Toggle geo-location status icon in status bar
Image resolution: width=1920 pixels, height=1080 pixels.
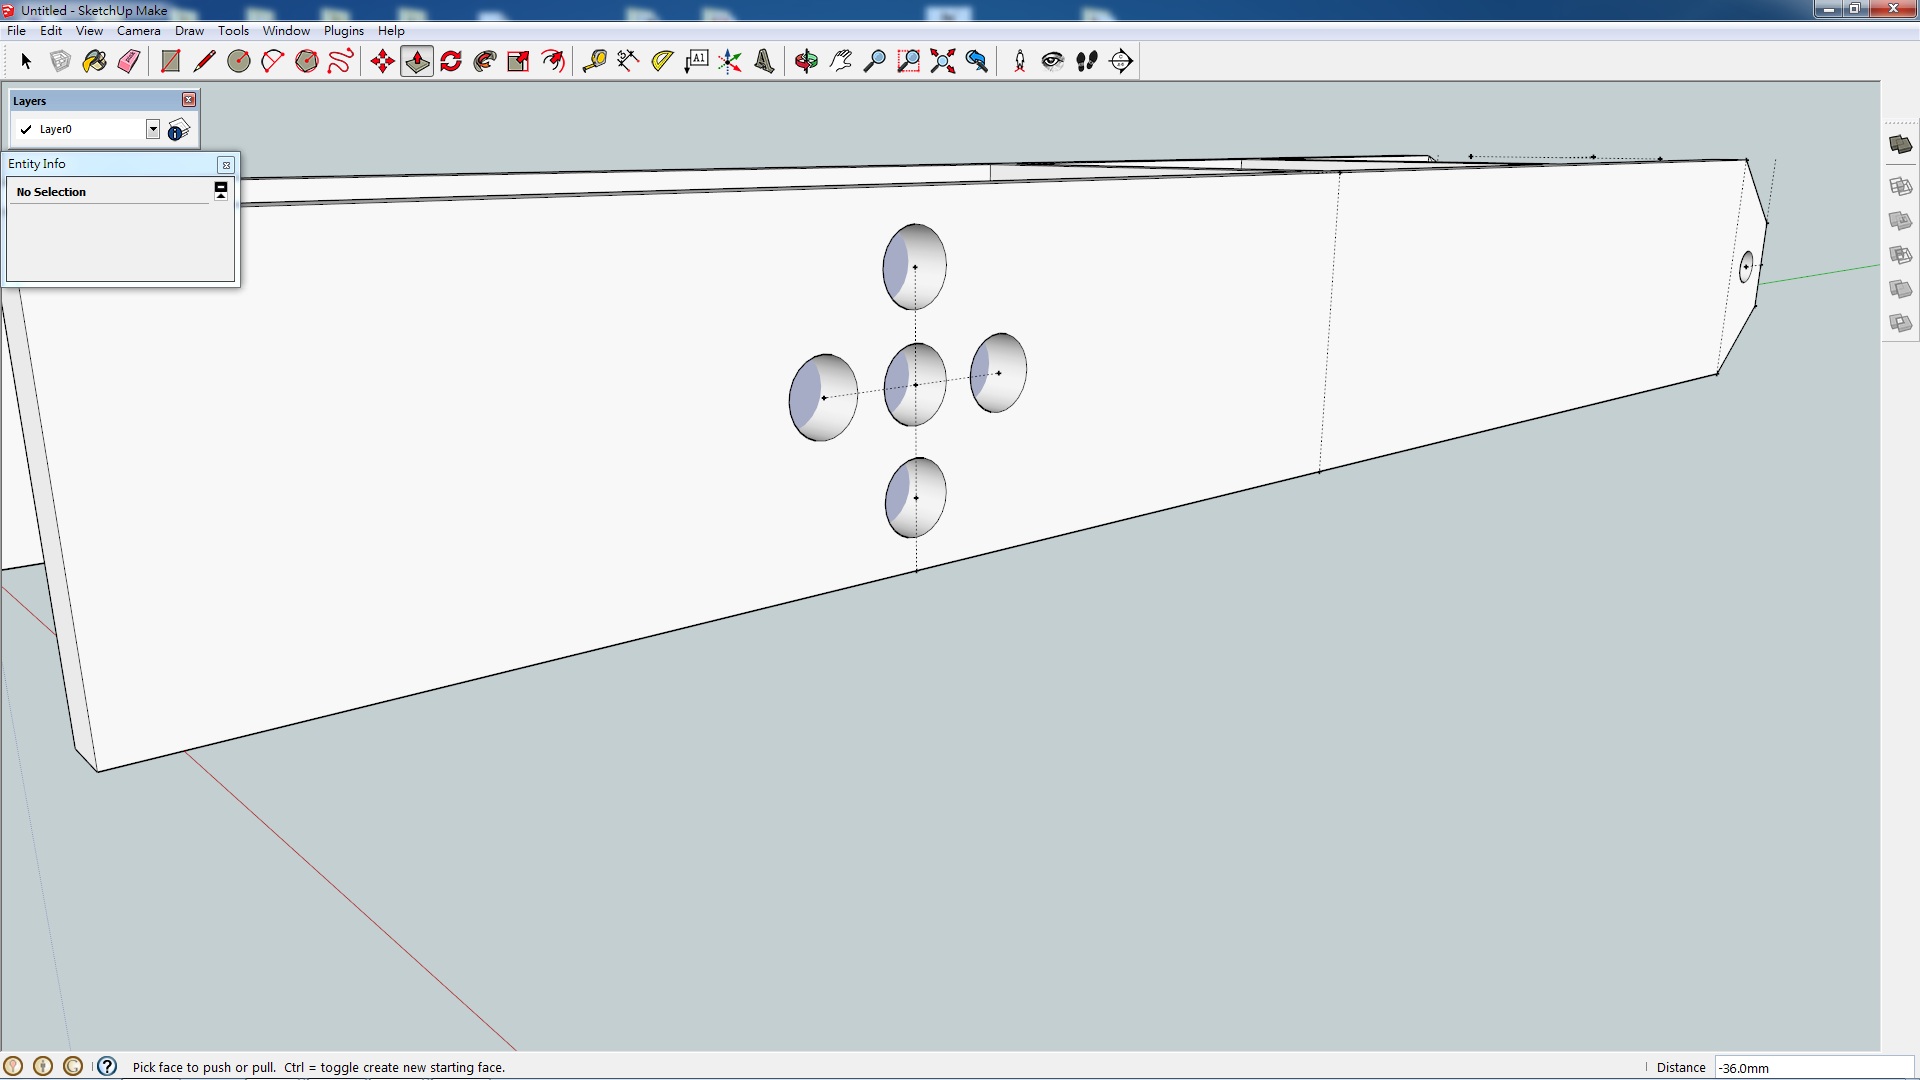point(13,1066)
